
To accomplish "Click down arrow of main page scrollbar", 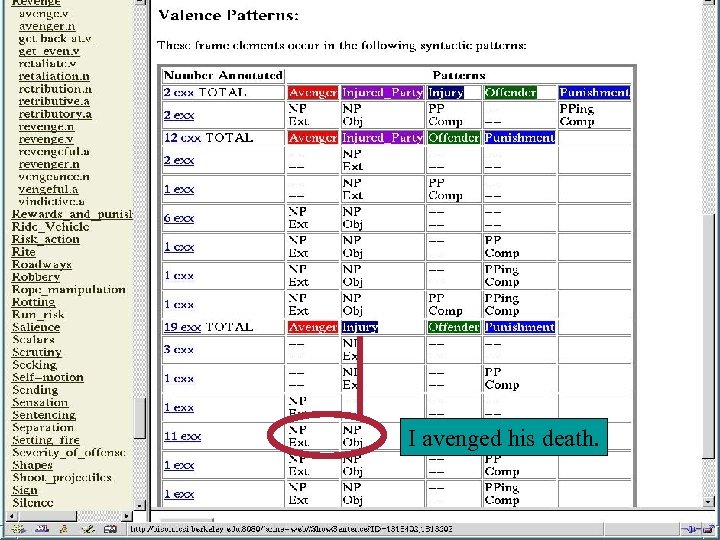I will (x=709, y=501).
